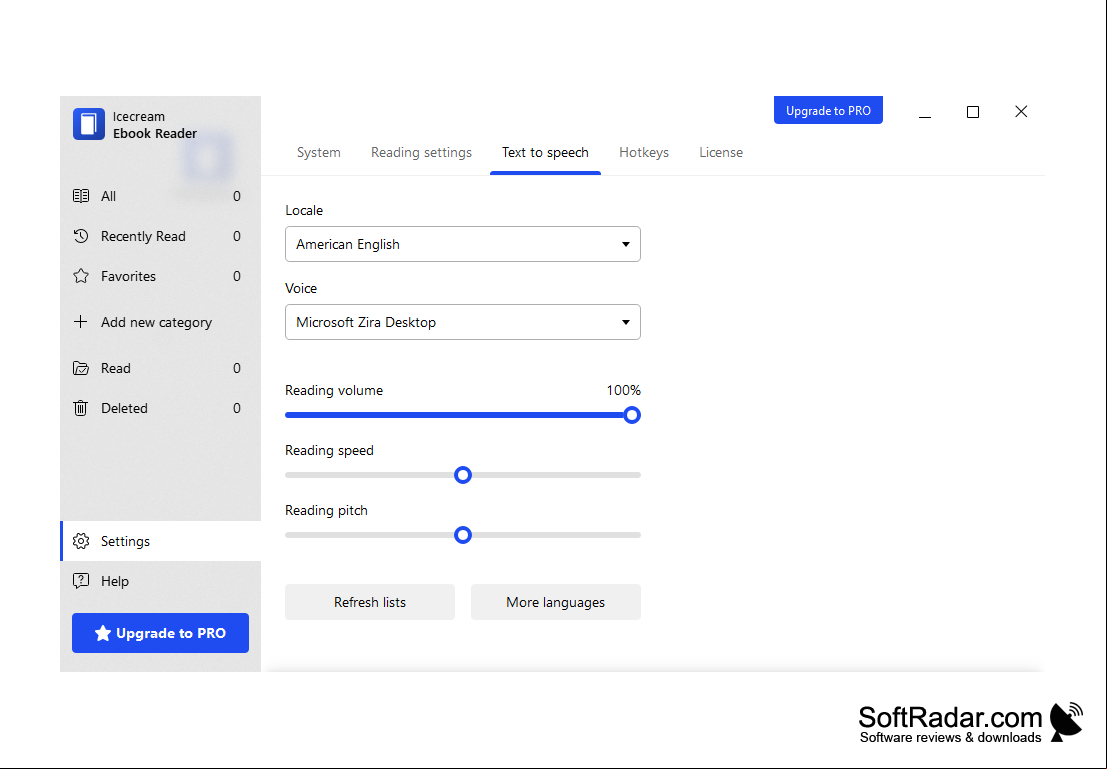Click the Settings label in sidebar
Screen dimensions: 1107x769
[125, 542]
